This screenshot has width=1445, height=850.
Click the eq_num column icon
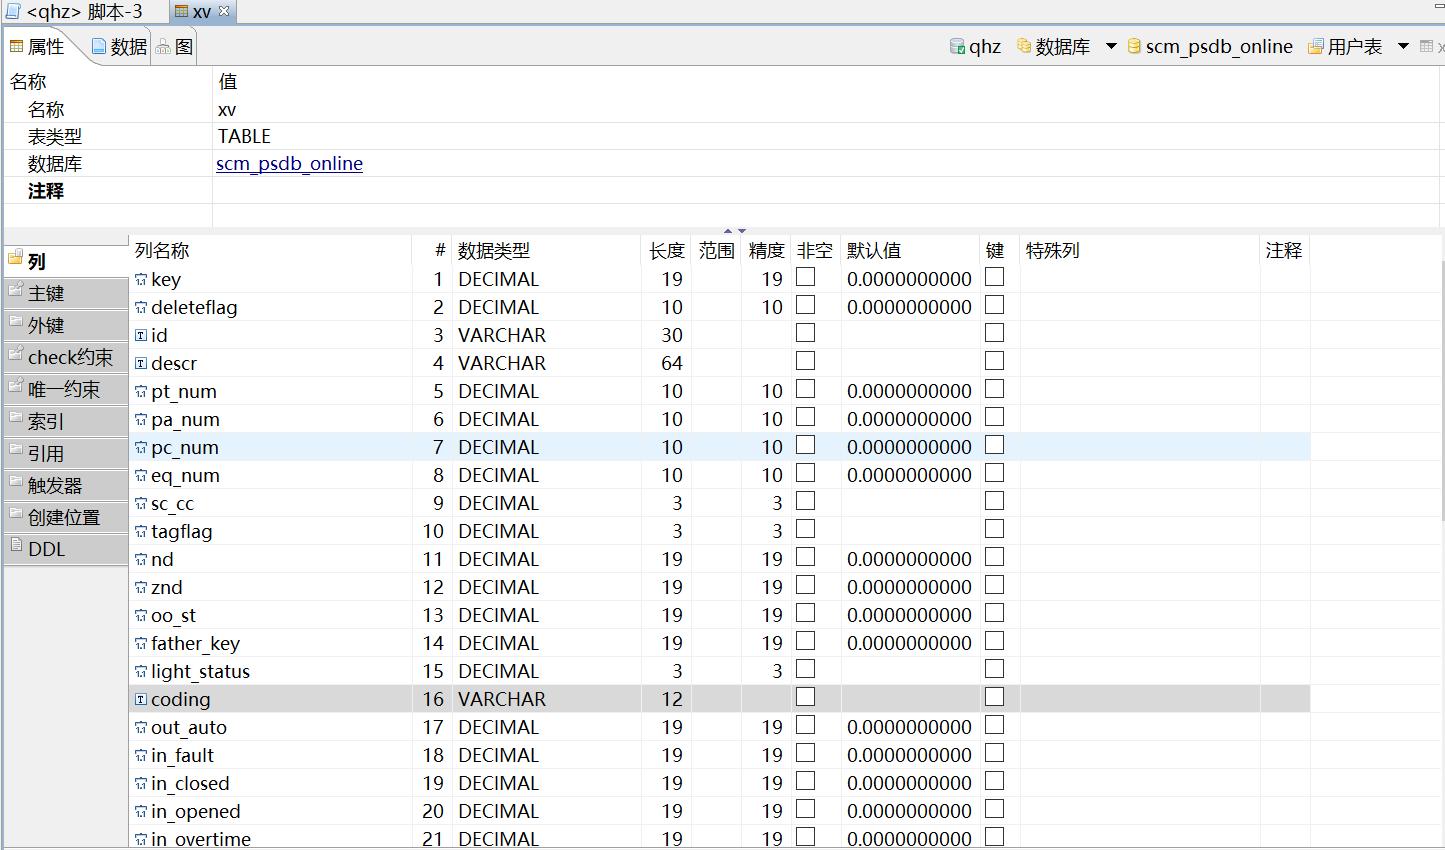click(x=141, y=476)
